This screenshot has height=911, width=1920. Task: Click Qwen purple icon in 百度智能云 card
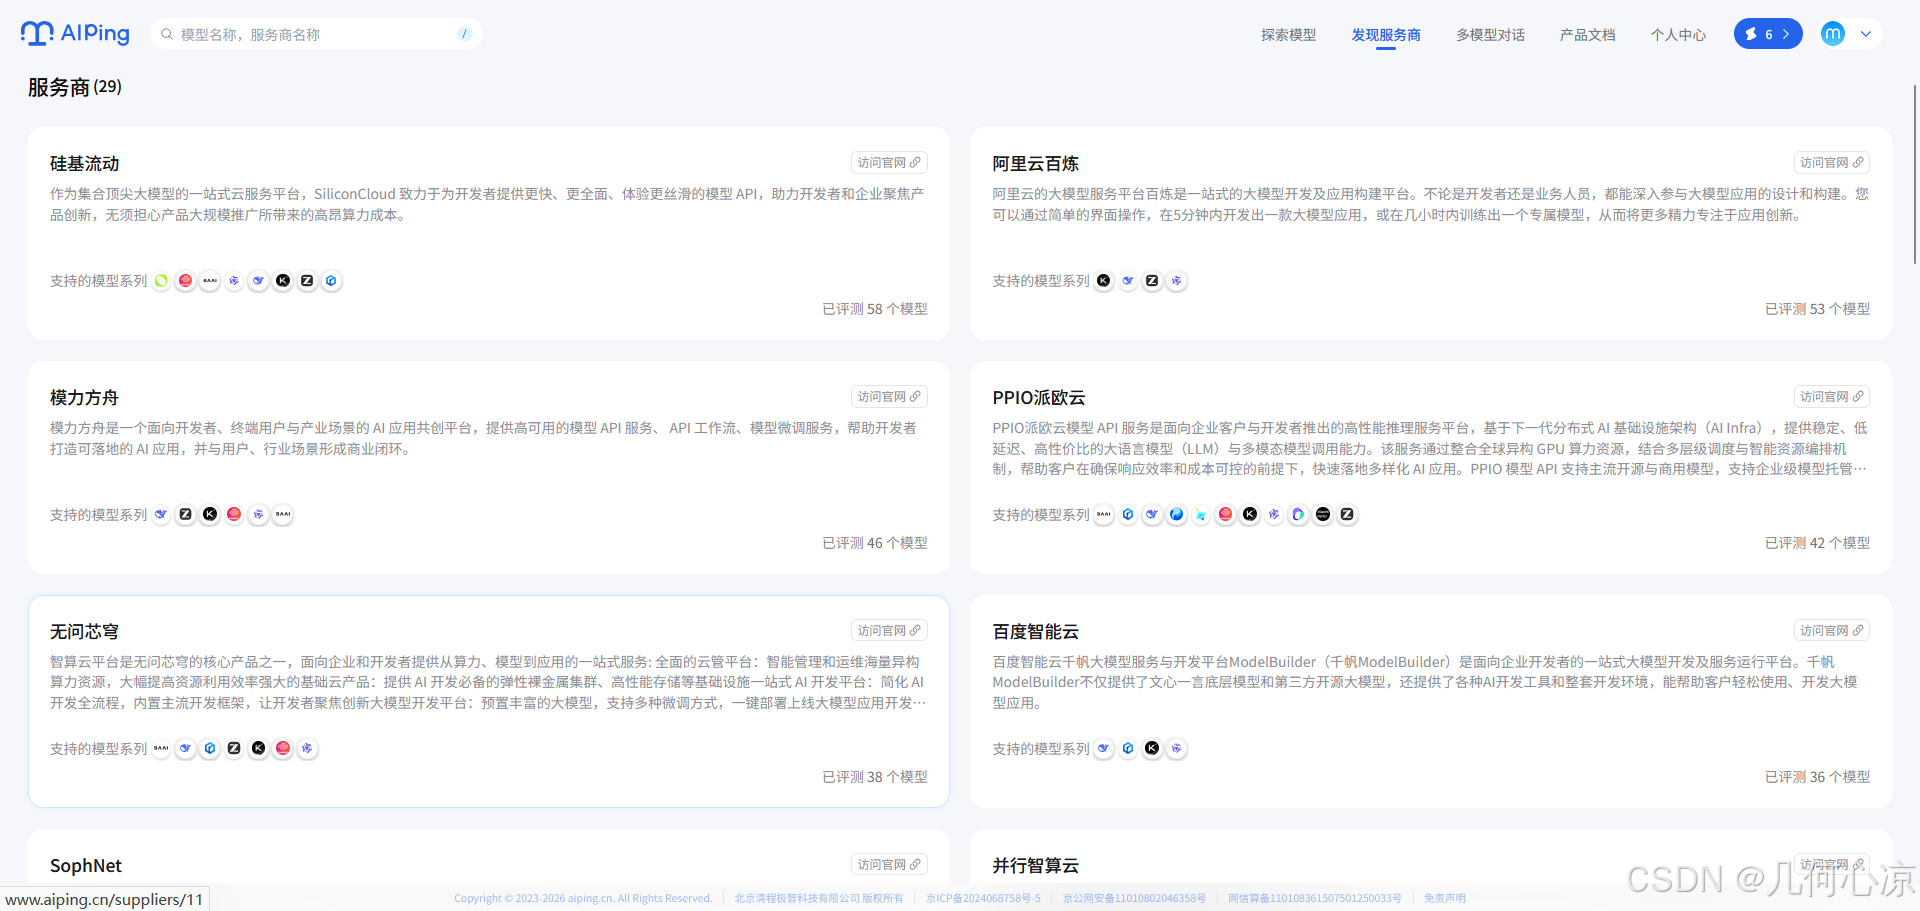1176,749
